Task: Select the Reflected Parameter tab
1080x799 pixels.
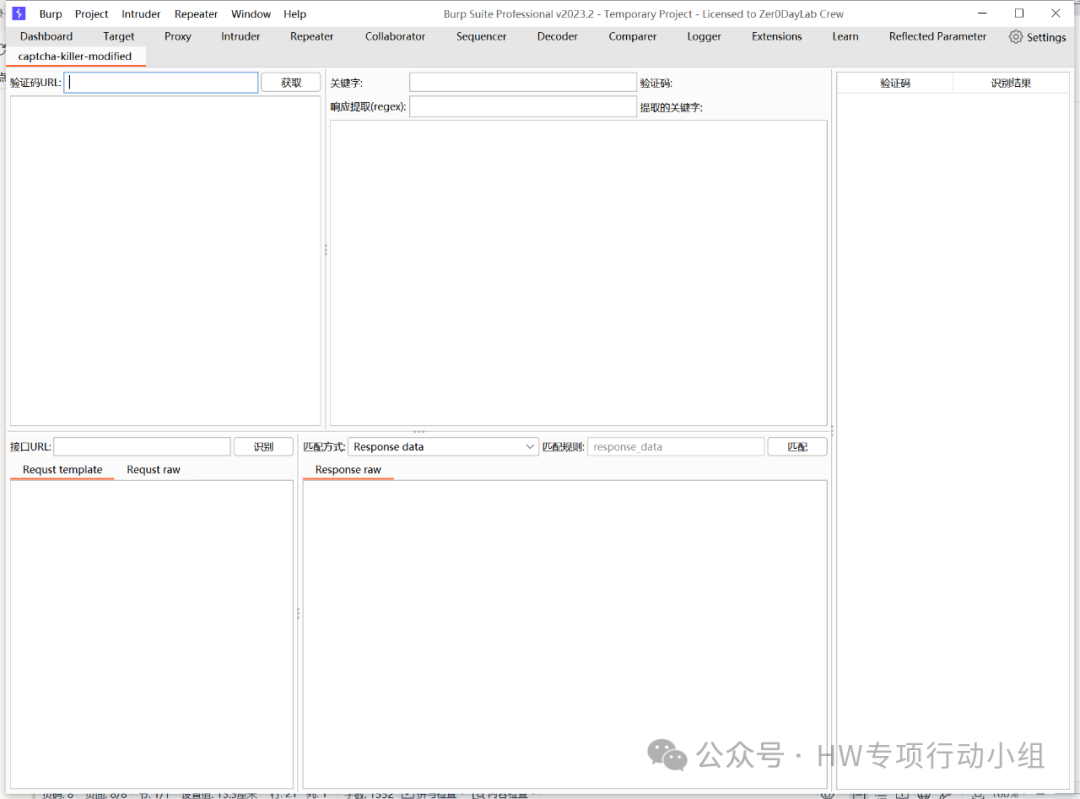Action: coord(937,37)
